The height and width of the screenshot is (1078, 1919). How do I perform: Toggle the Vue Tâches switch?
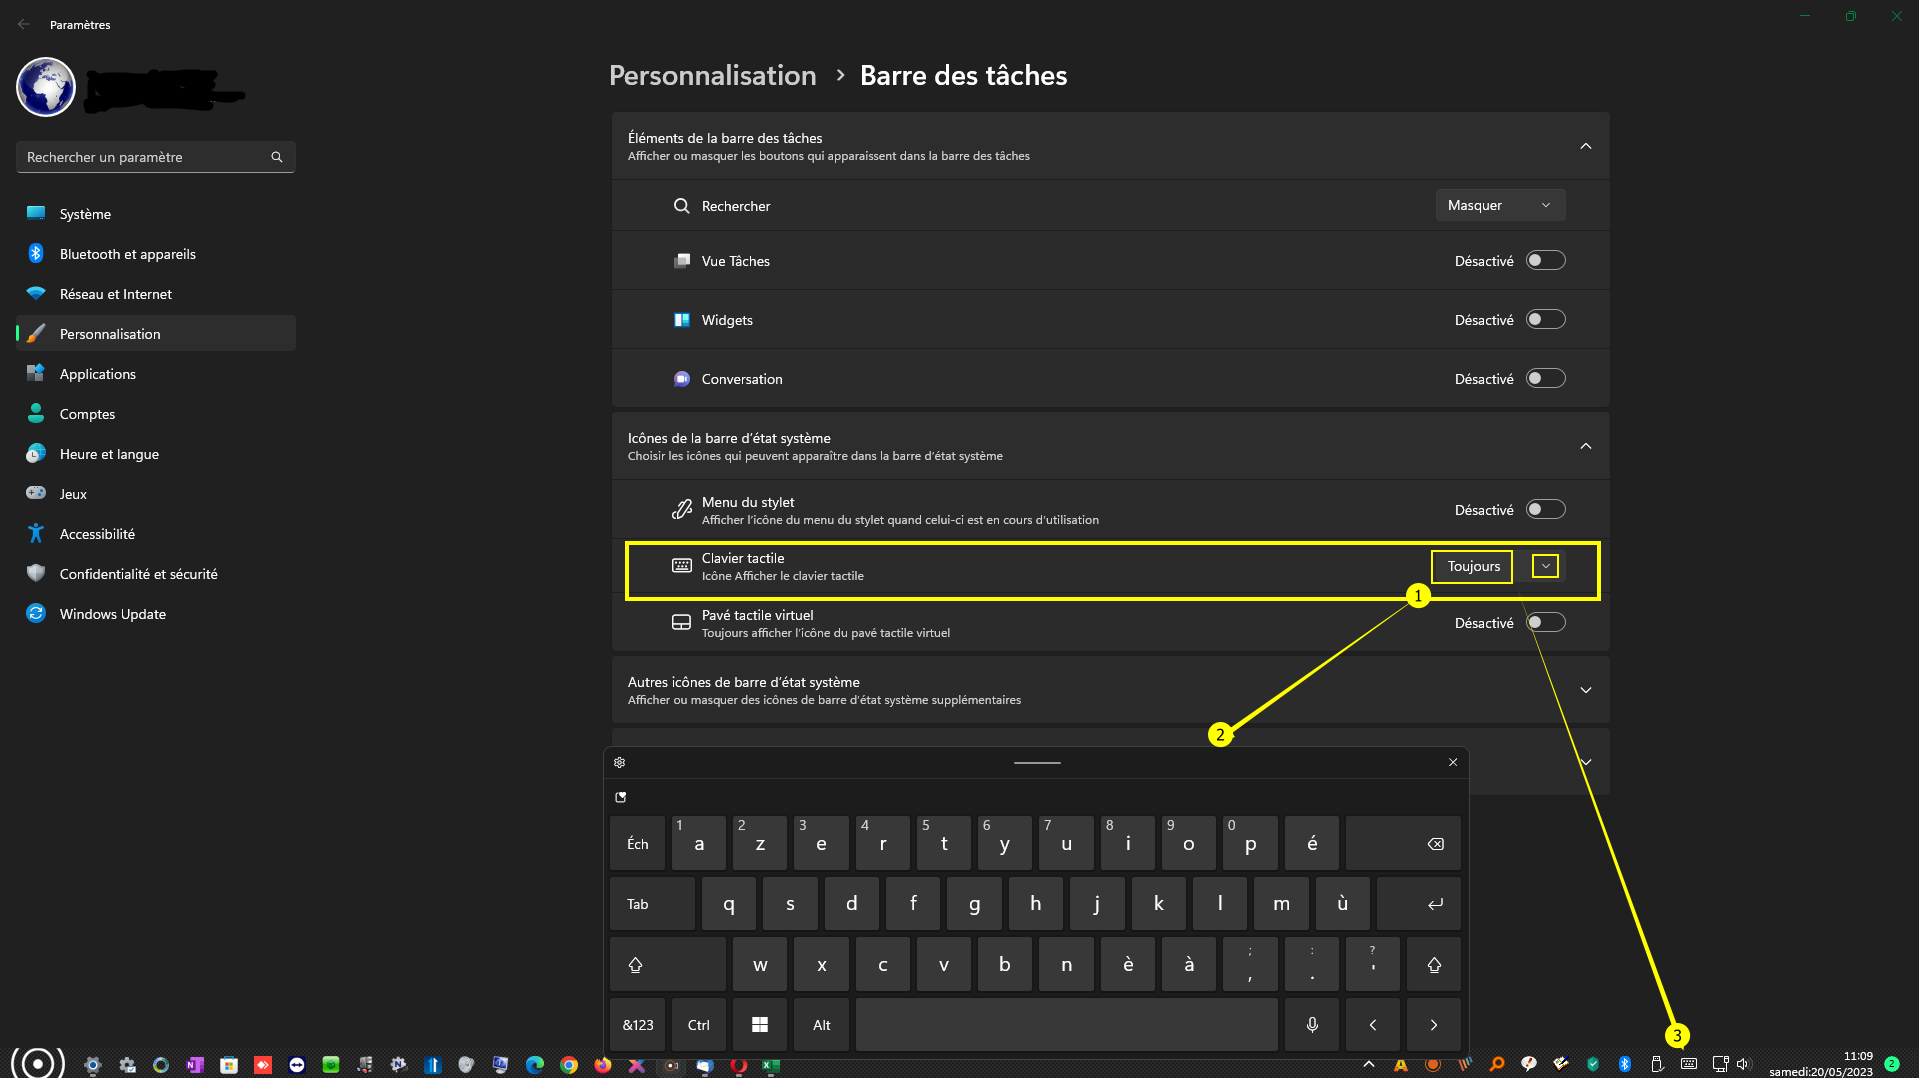pos(1545,261)
